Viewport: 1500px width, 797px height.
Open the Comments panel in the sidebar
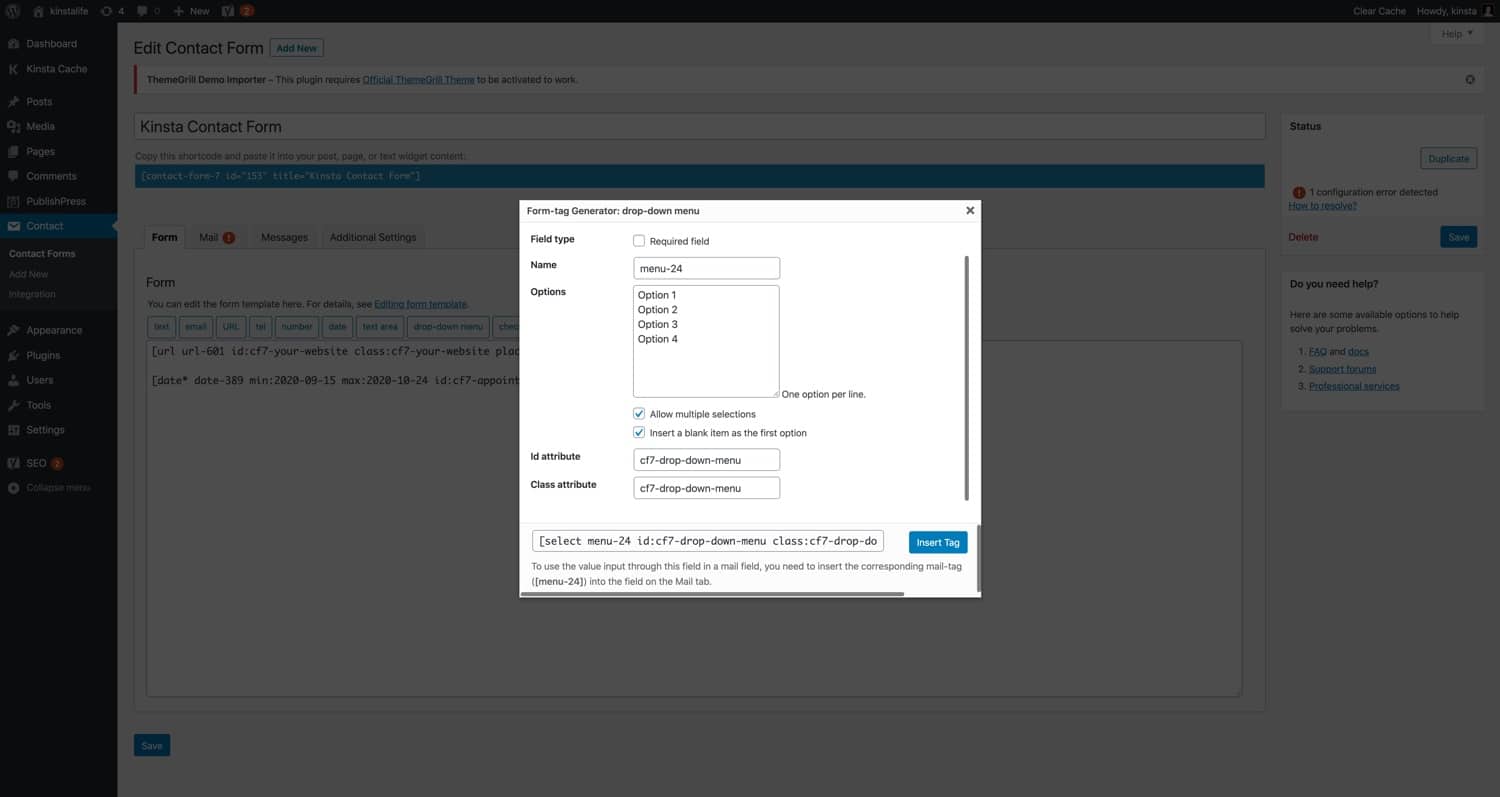tap(48, 176)
